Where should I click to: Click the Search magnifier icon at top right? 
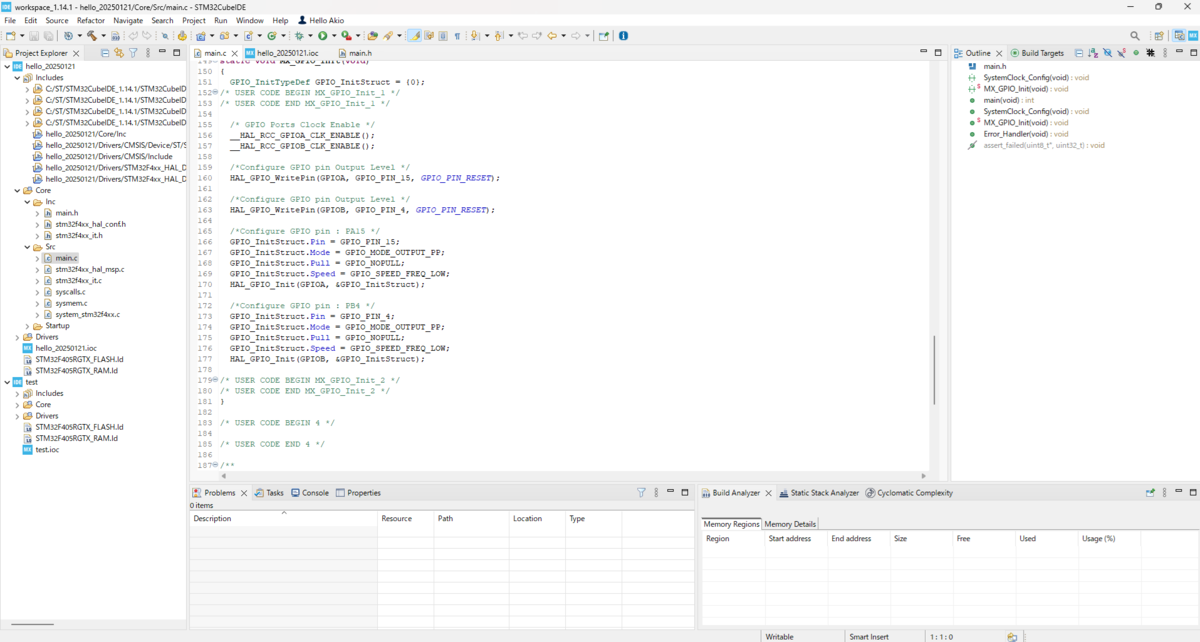1135,36
